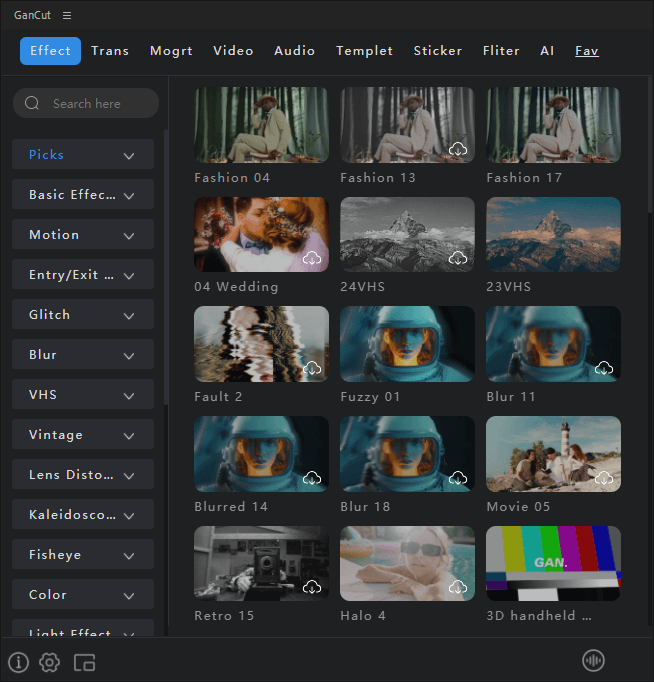Expand the Motion category chevron

point(129,236)
